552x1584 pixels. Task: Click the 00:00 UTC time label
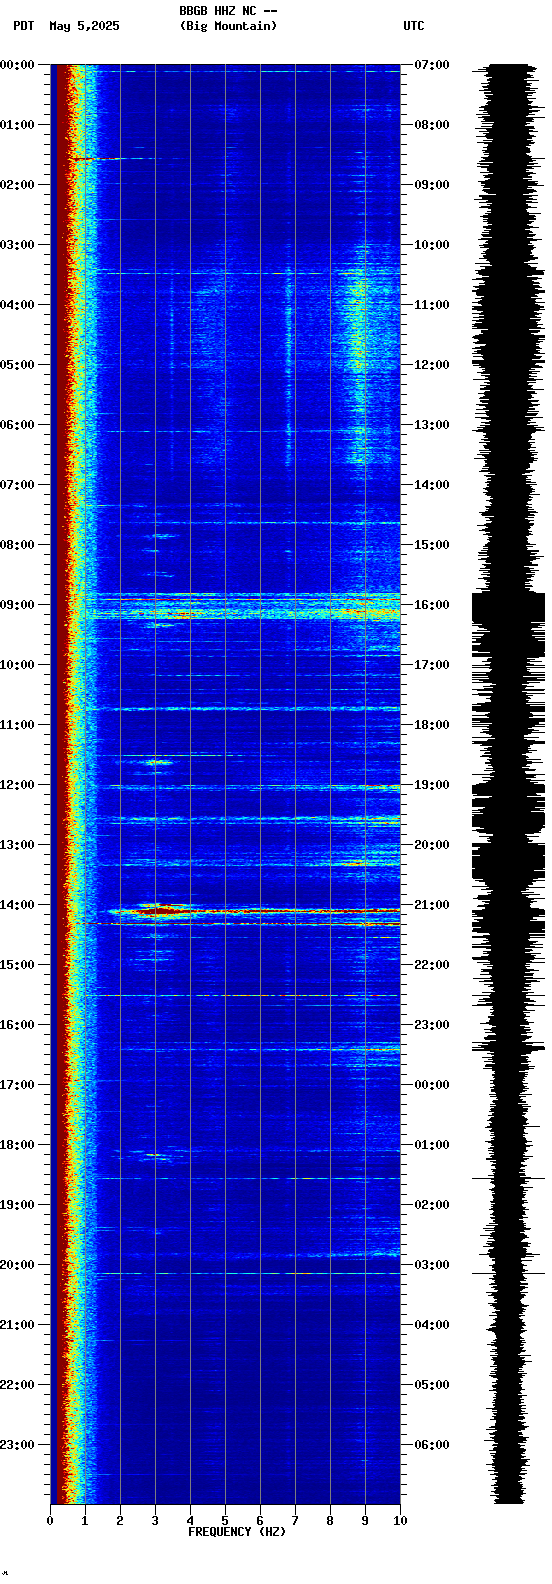coord(432,1085)
